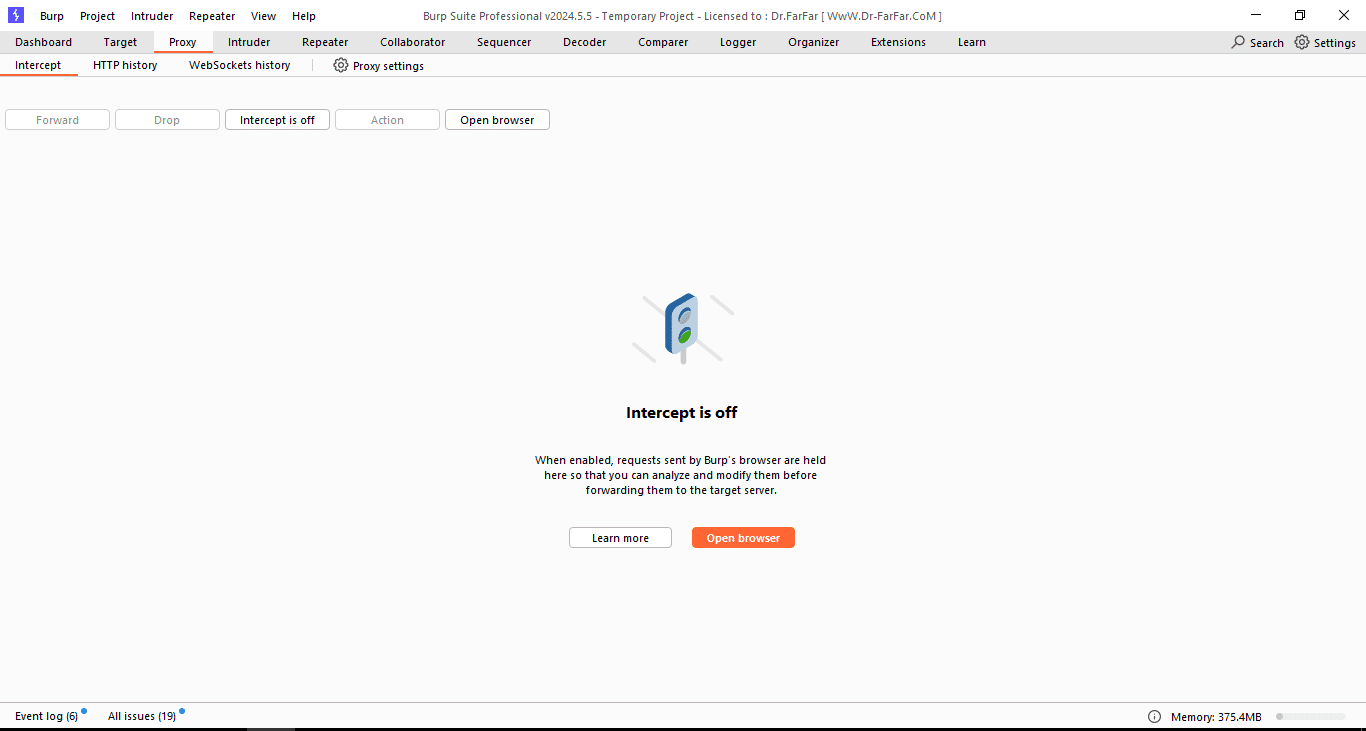Switch to the Collaborator tab
1366x731 pixels.
click(x=413, y=42)
